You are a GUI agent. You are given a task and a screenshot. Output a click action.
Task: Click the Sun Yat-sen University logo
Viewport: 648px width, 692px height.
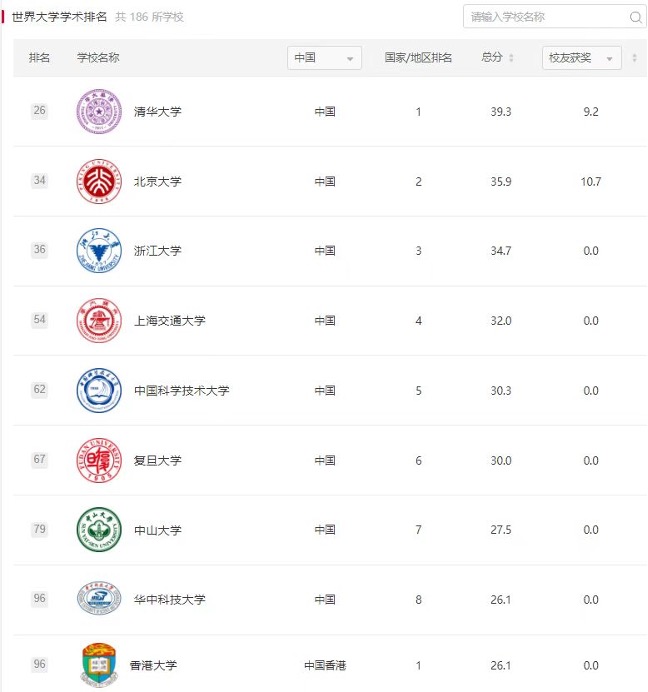pyautogui.click(x=99, y=530)
